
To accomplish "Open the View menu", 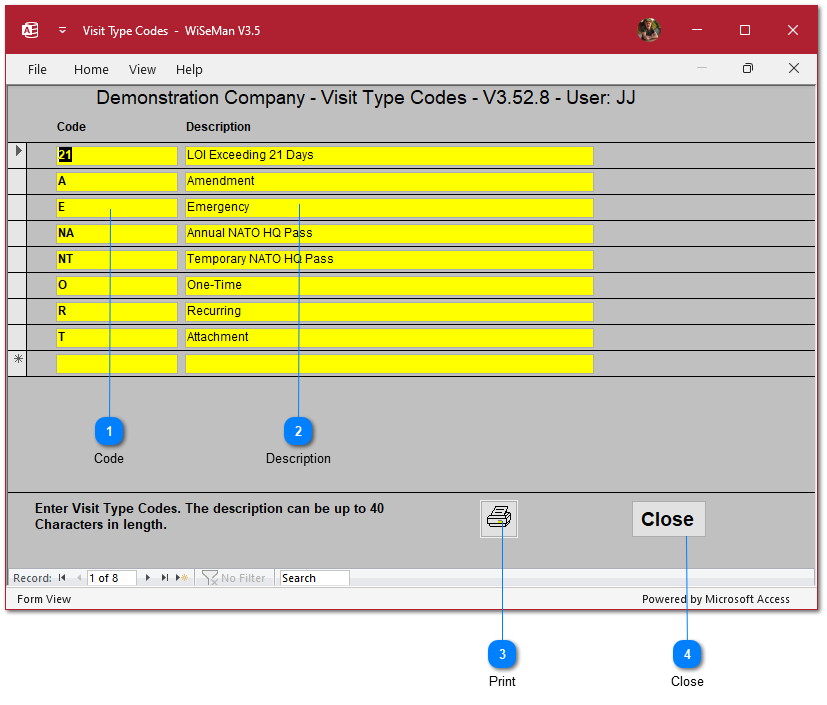I will (x=142, y=69).
